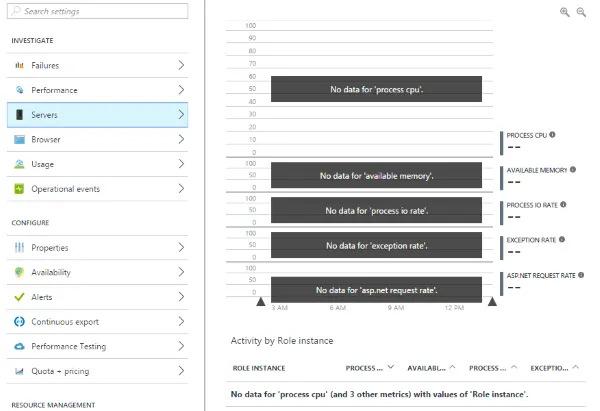
Task: Click the Performance icon in sidebar
Action: [x=20, y=90]
